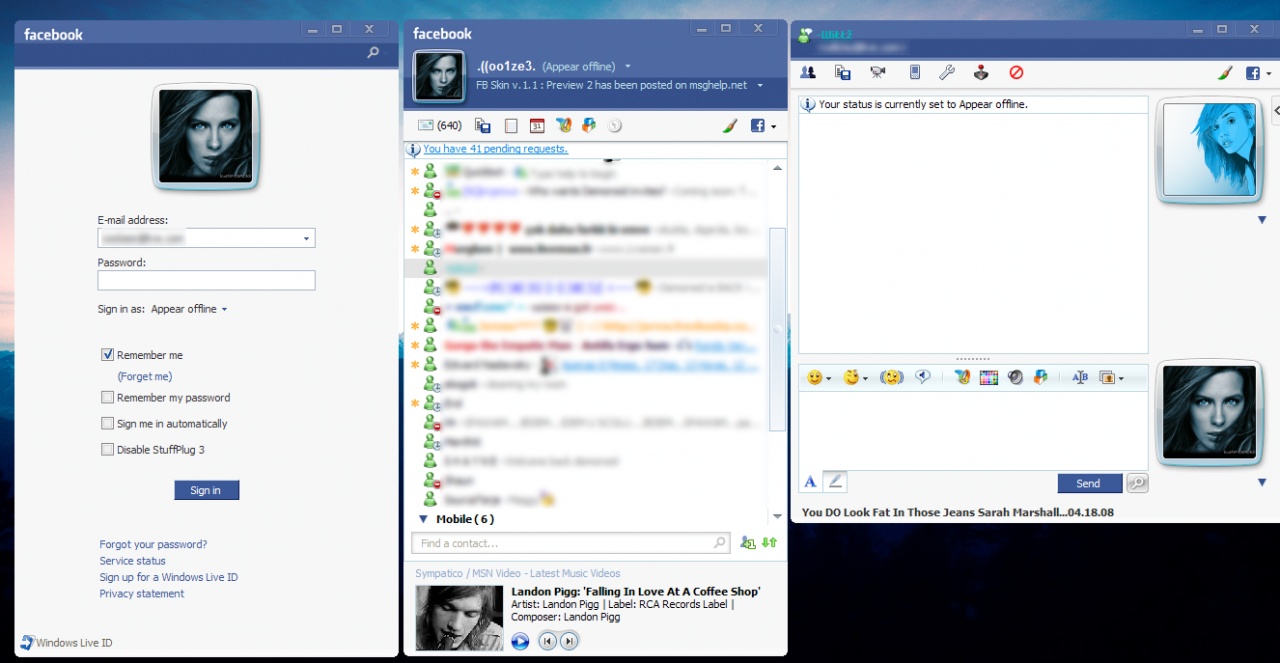Untick the Remember me checkbox
1280x663 pixels.
(108, 355)
